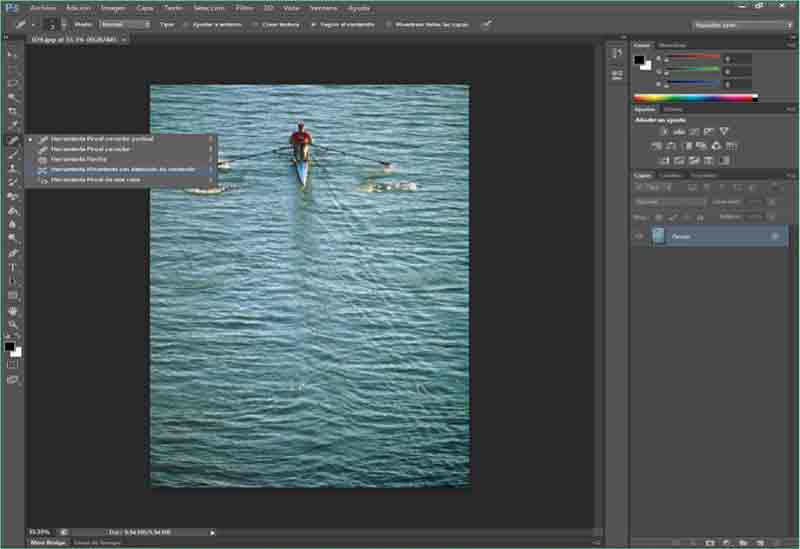Open the workspace selector dropdown at top right
This screenshot has width=800, height=549.
point(743,24)
